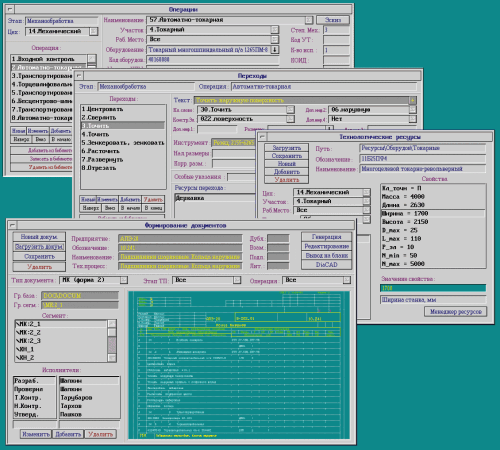500x450 pixels.
Task: Expand the Цех dropdown in Технологические ресурсы
Action: 366,192
